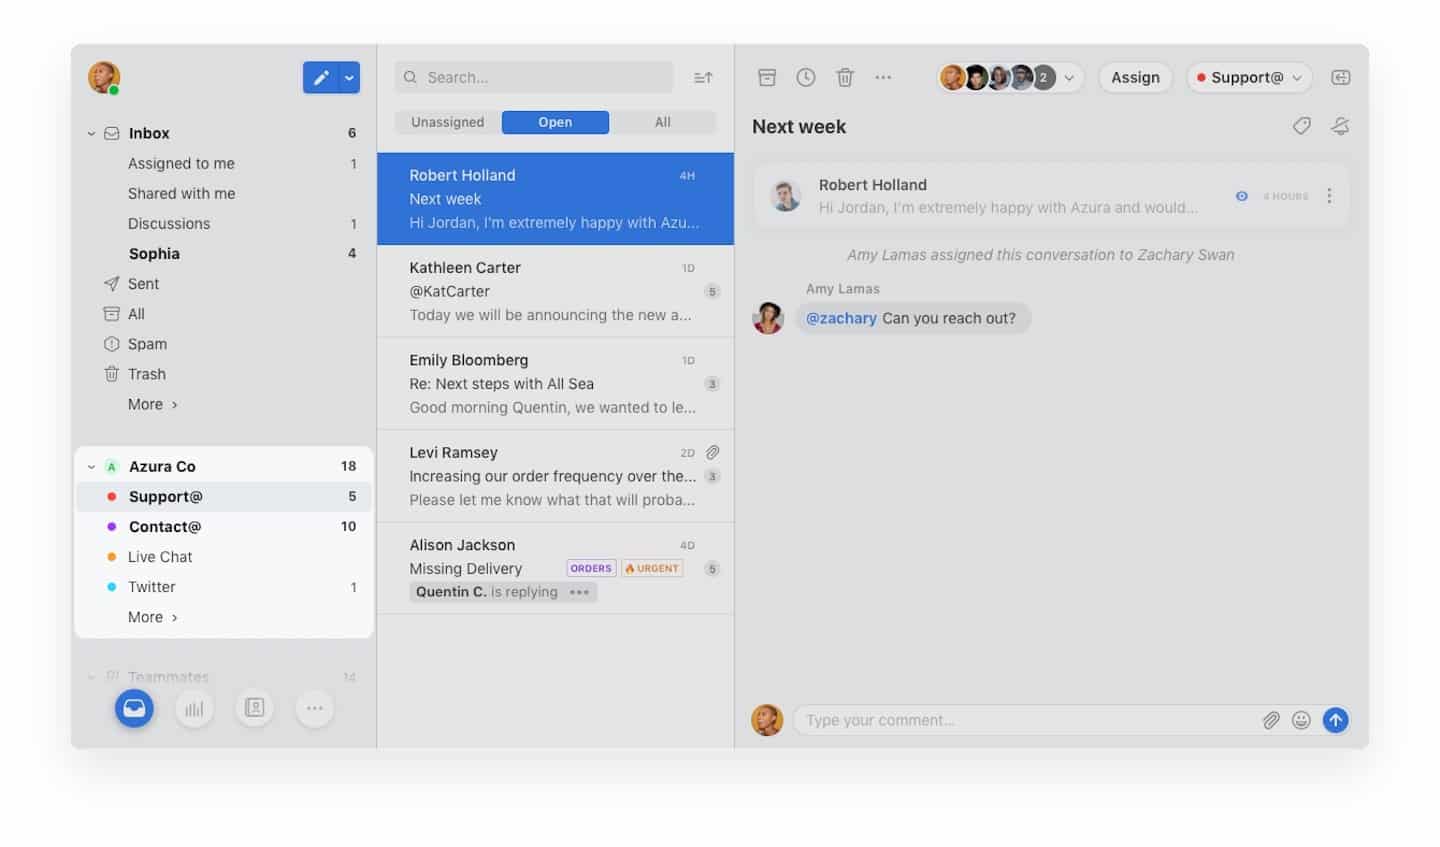The height and width of the screenshot is (847, 1440).
Task: Click the Assign button
Action: (1135, 77)
